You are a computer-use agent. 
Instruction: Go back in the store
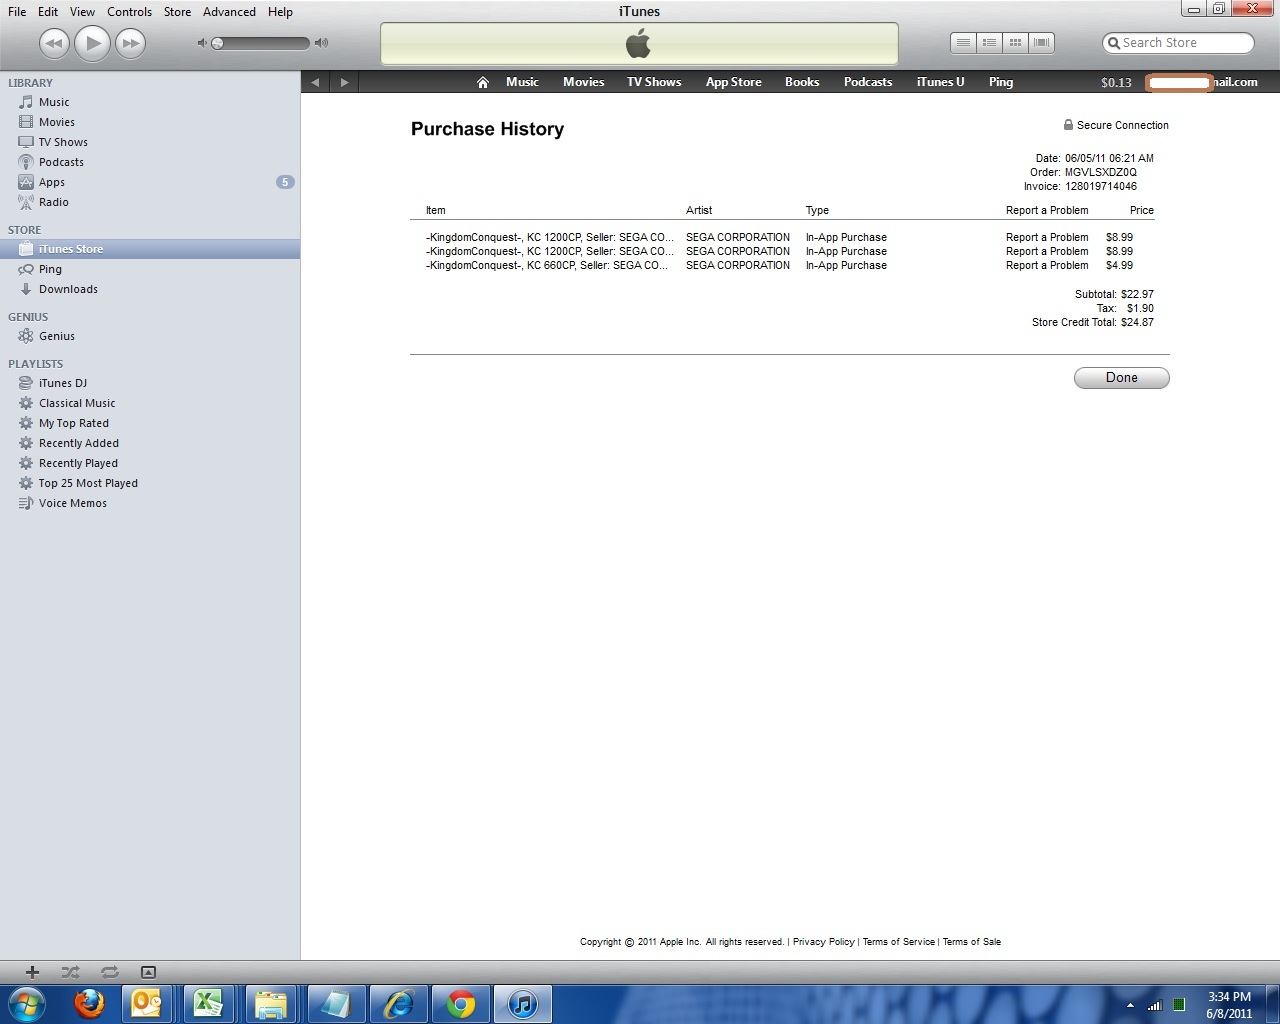click(315, 82)
